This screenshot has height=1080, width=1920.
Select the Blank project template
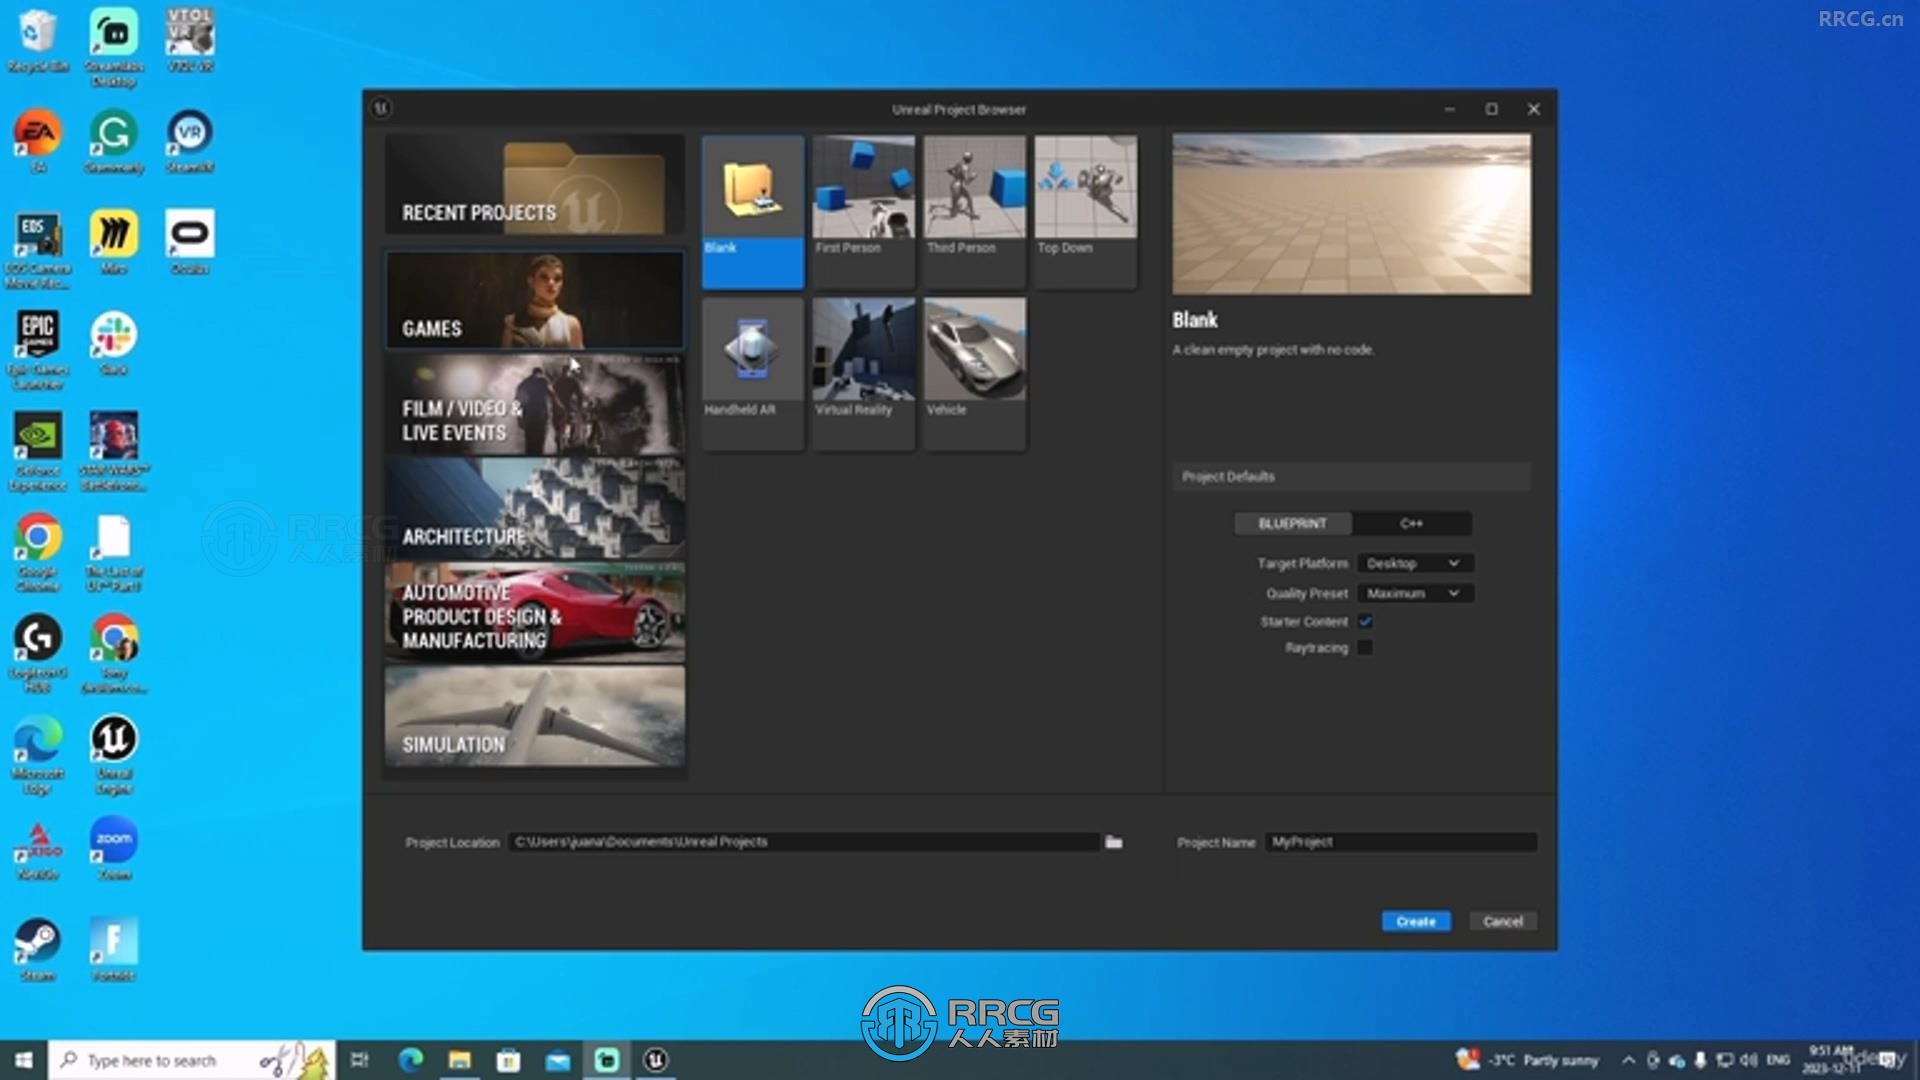pyautogui.click(x=752, y=212)
